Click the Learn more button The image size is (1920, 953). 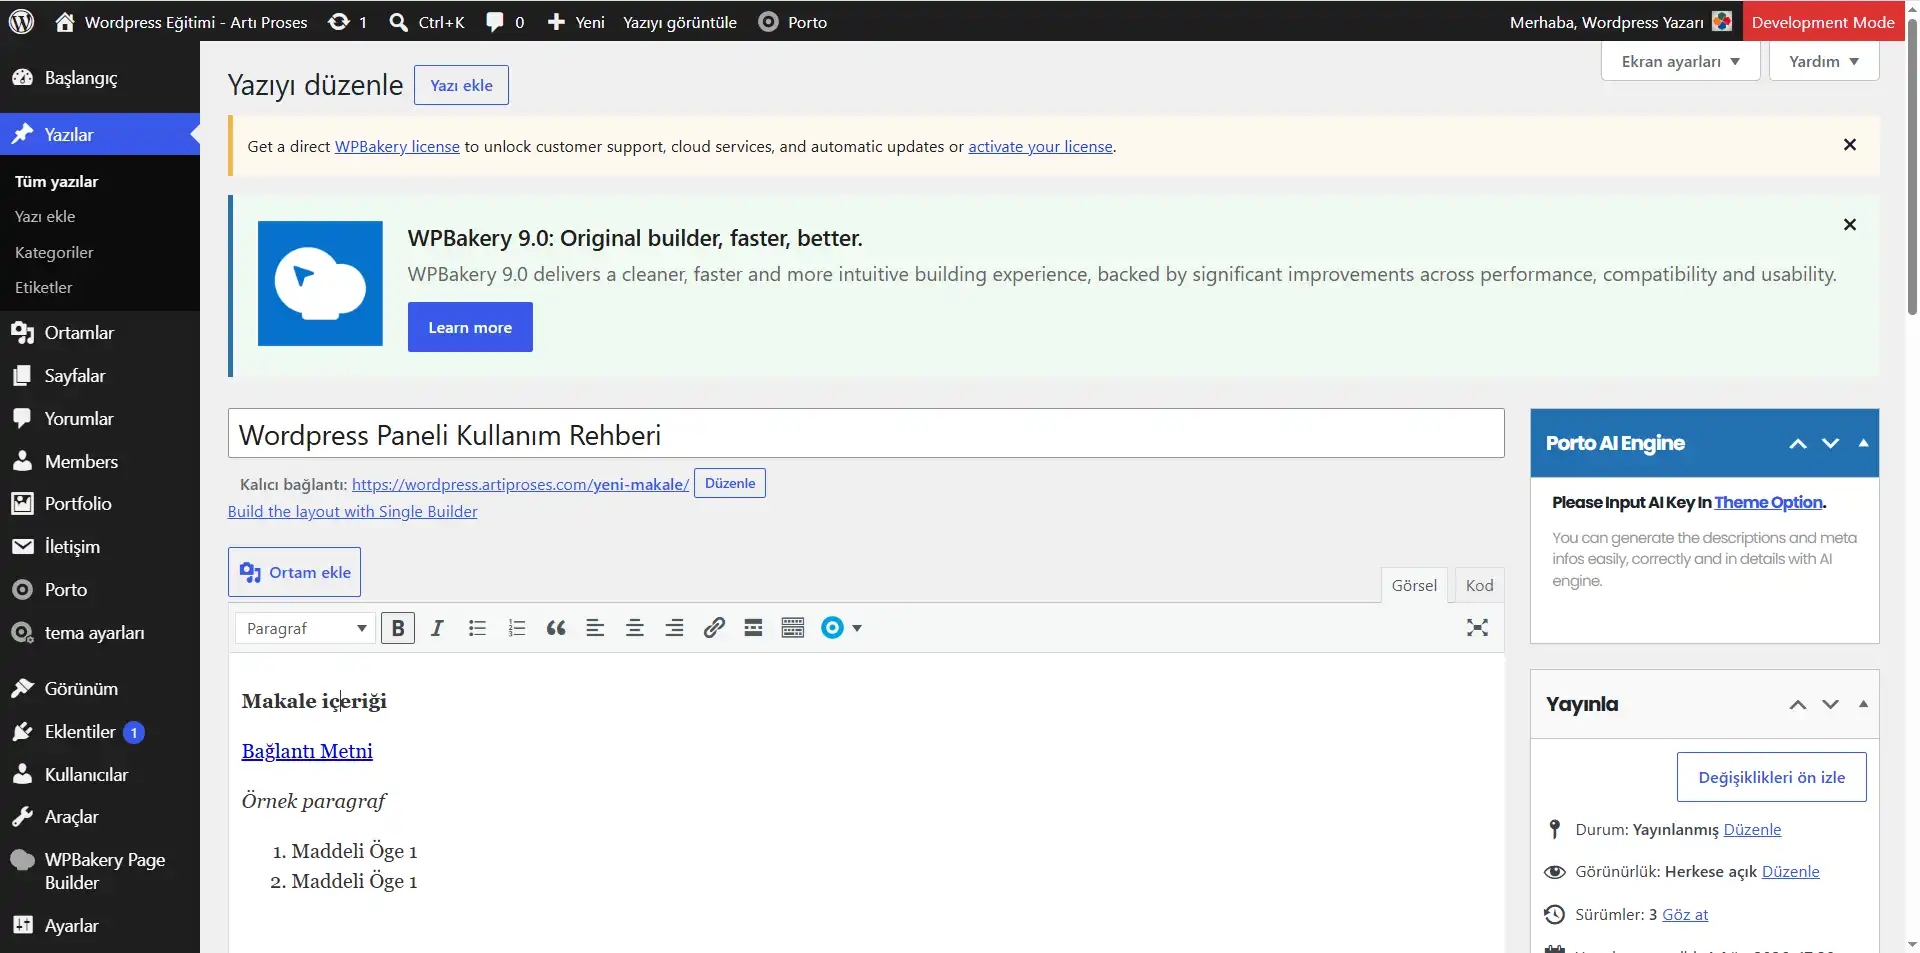(470, 327)
